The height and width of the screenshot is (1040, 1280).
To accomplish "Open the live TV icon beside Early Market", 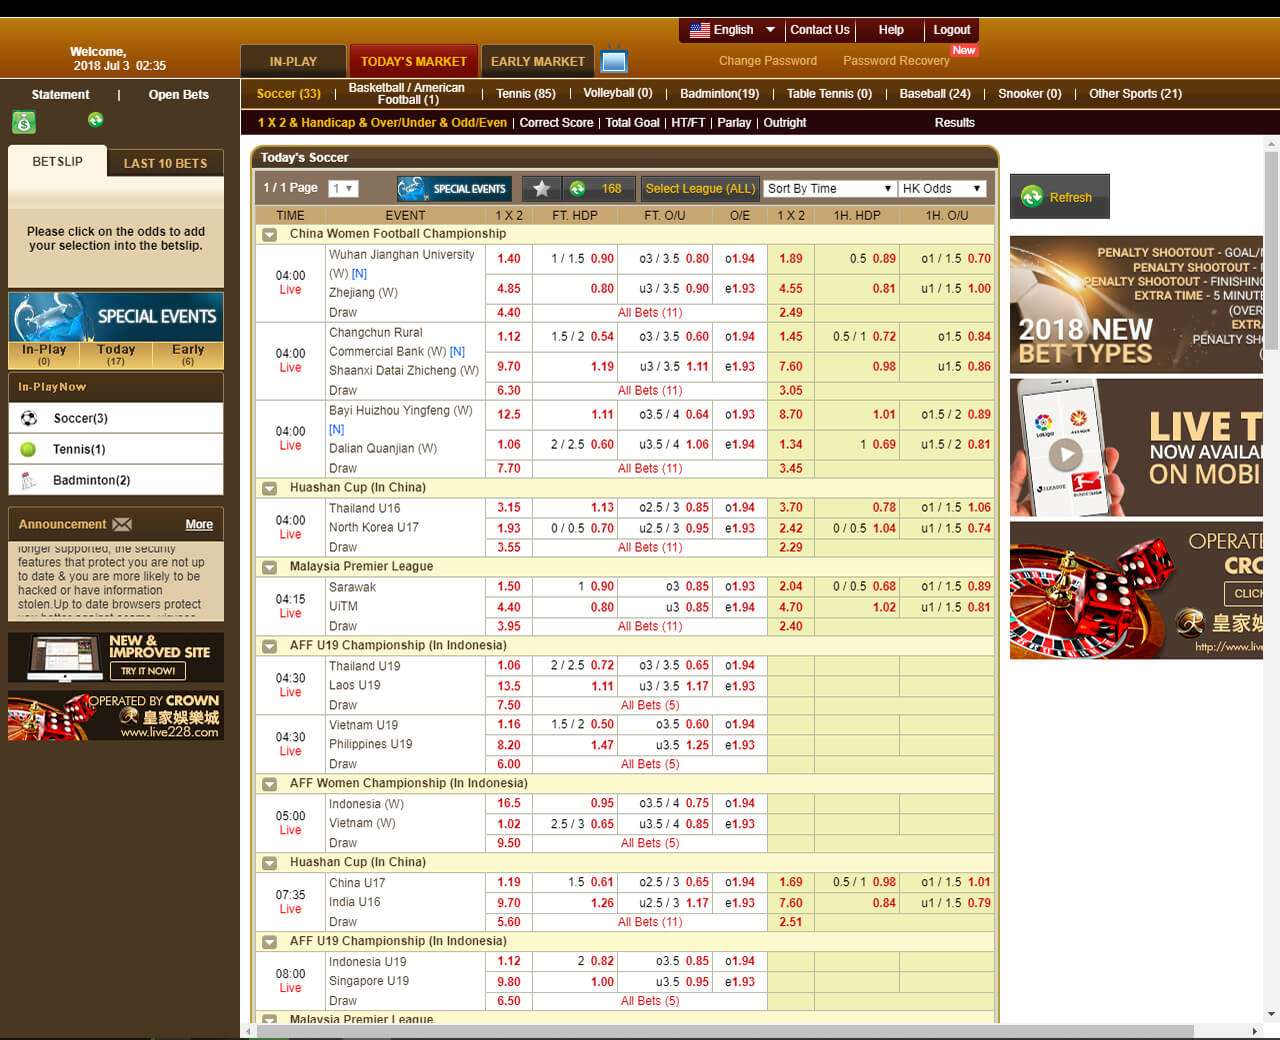I will (x=614, y=62).
